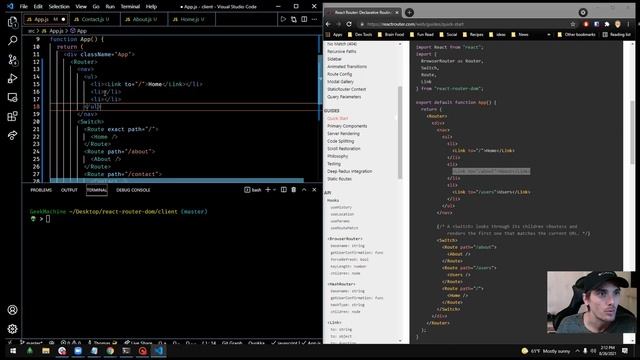Click the docs sidebar scrollbar
The height and width of the screenshot is (360, 640).
click(400, 133)
